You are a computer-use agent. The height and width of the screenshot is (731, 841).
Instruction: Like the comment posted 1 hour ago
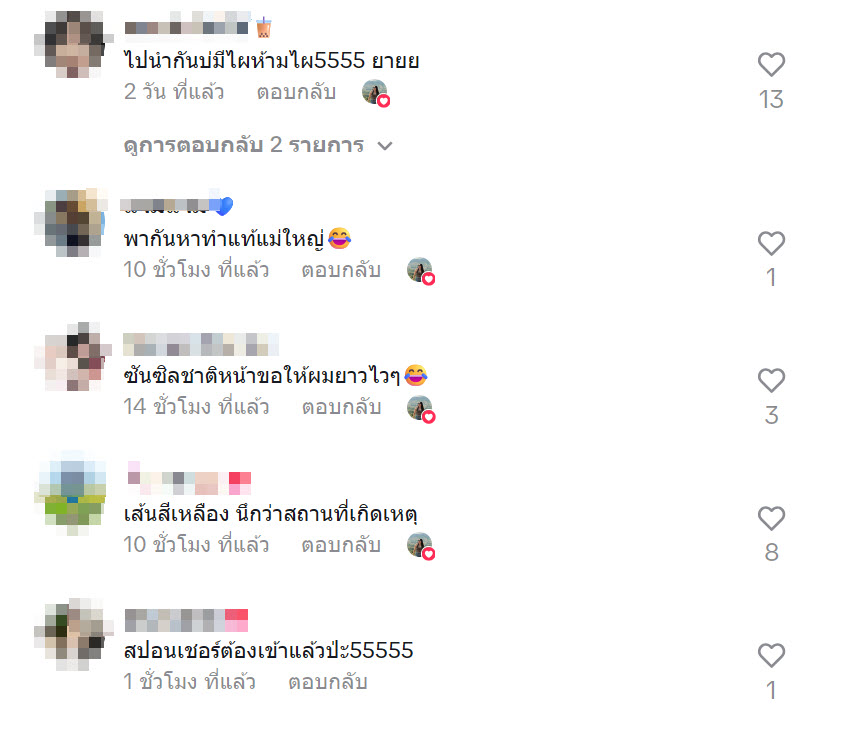tap(771, 655)
